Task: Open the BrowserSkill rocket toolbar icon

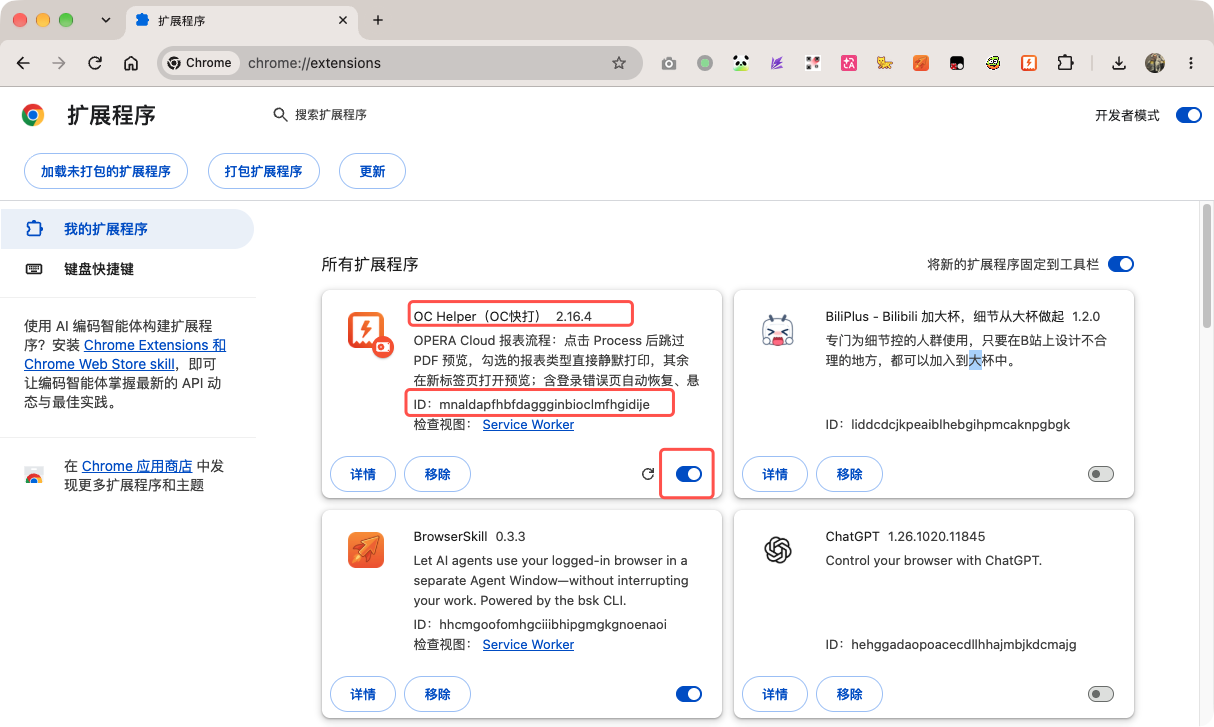Action: pyautogui.click(x=921, y=63)
